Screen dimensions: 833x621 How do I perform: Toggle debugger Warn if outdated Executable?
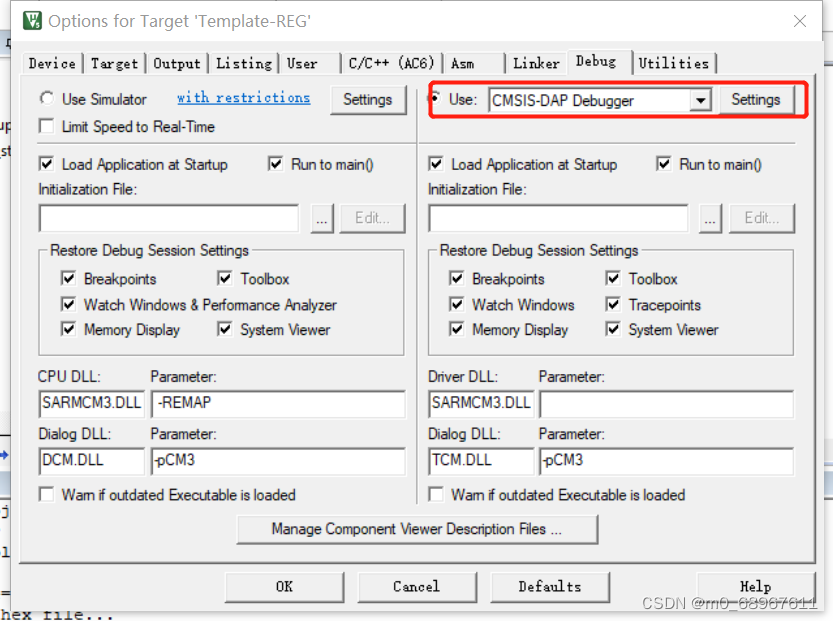436,495
